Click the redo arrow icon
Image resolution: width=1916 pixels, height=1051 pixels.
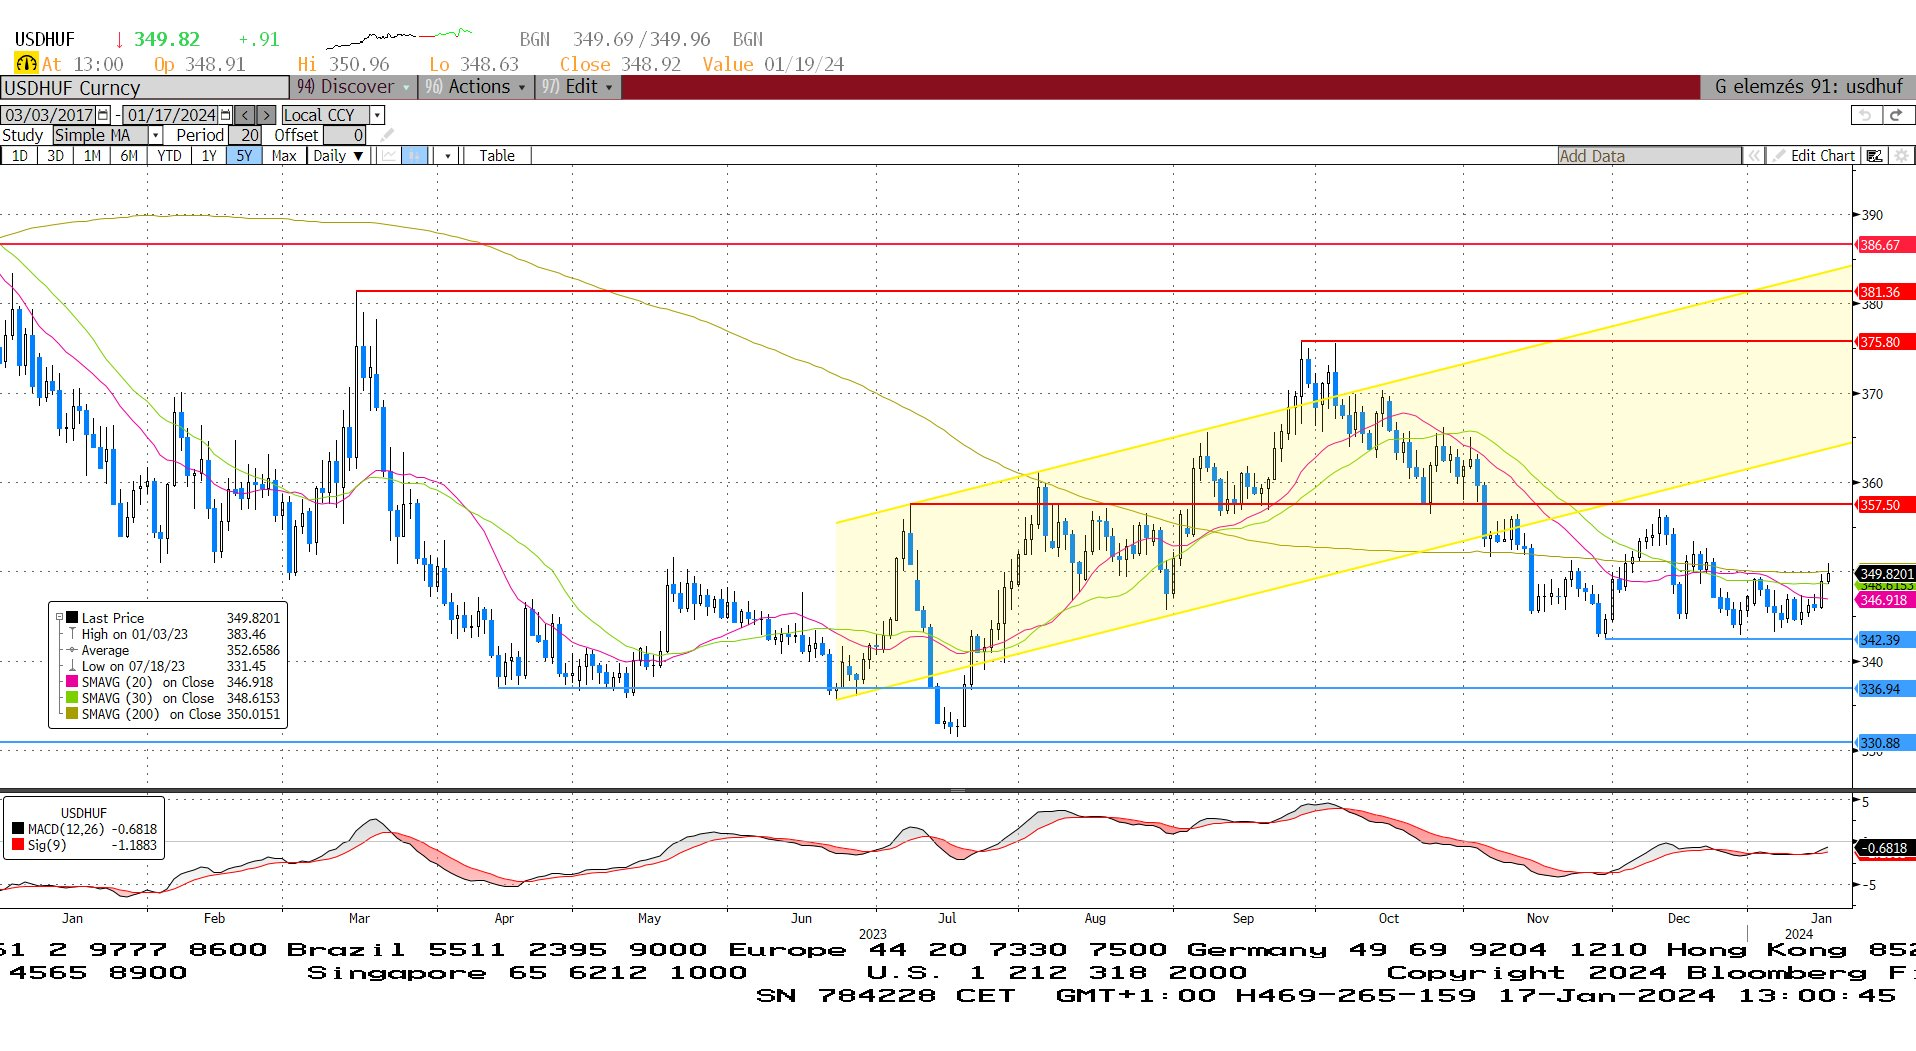pyautogui.click(x=1897, y=115)
